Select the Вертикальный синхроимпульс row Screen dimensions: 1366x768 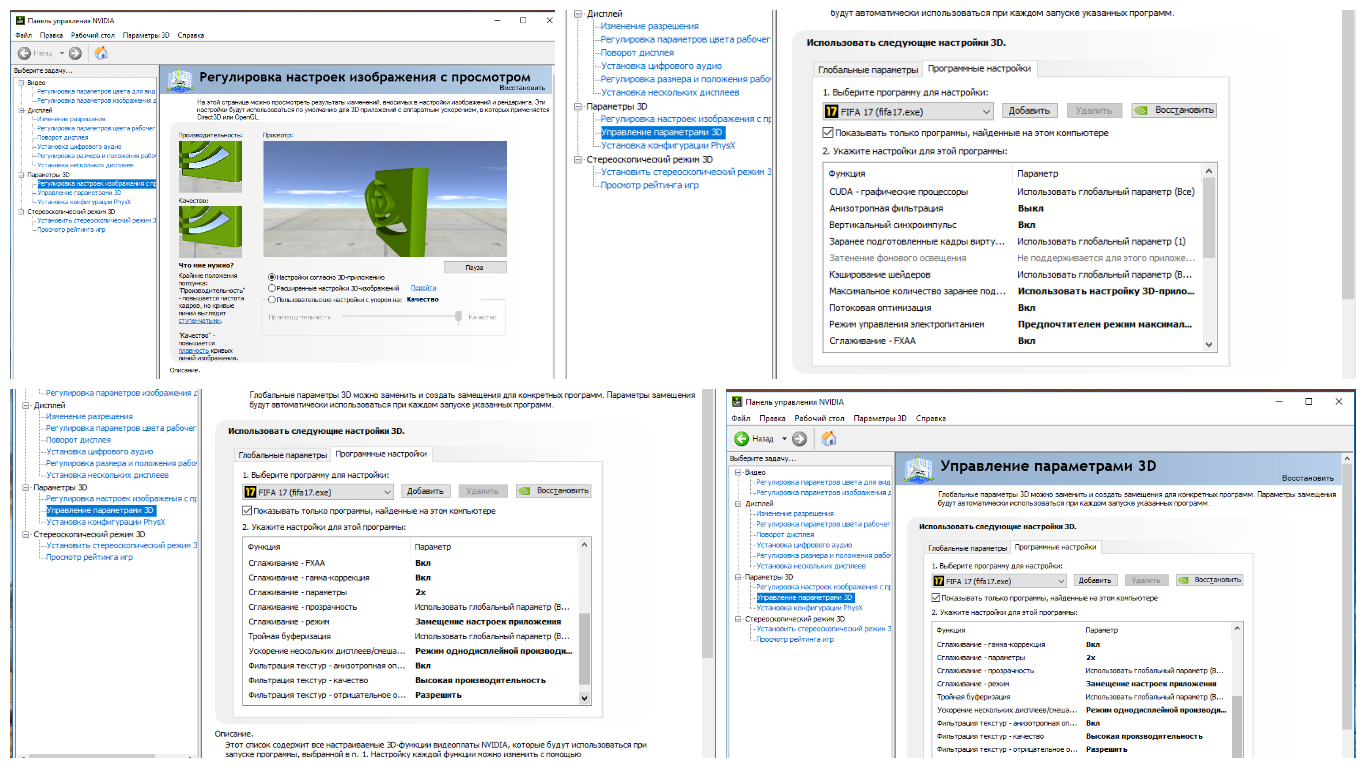click(x=1011, y=225)
